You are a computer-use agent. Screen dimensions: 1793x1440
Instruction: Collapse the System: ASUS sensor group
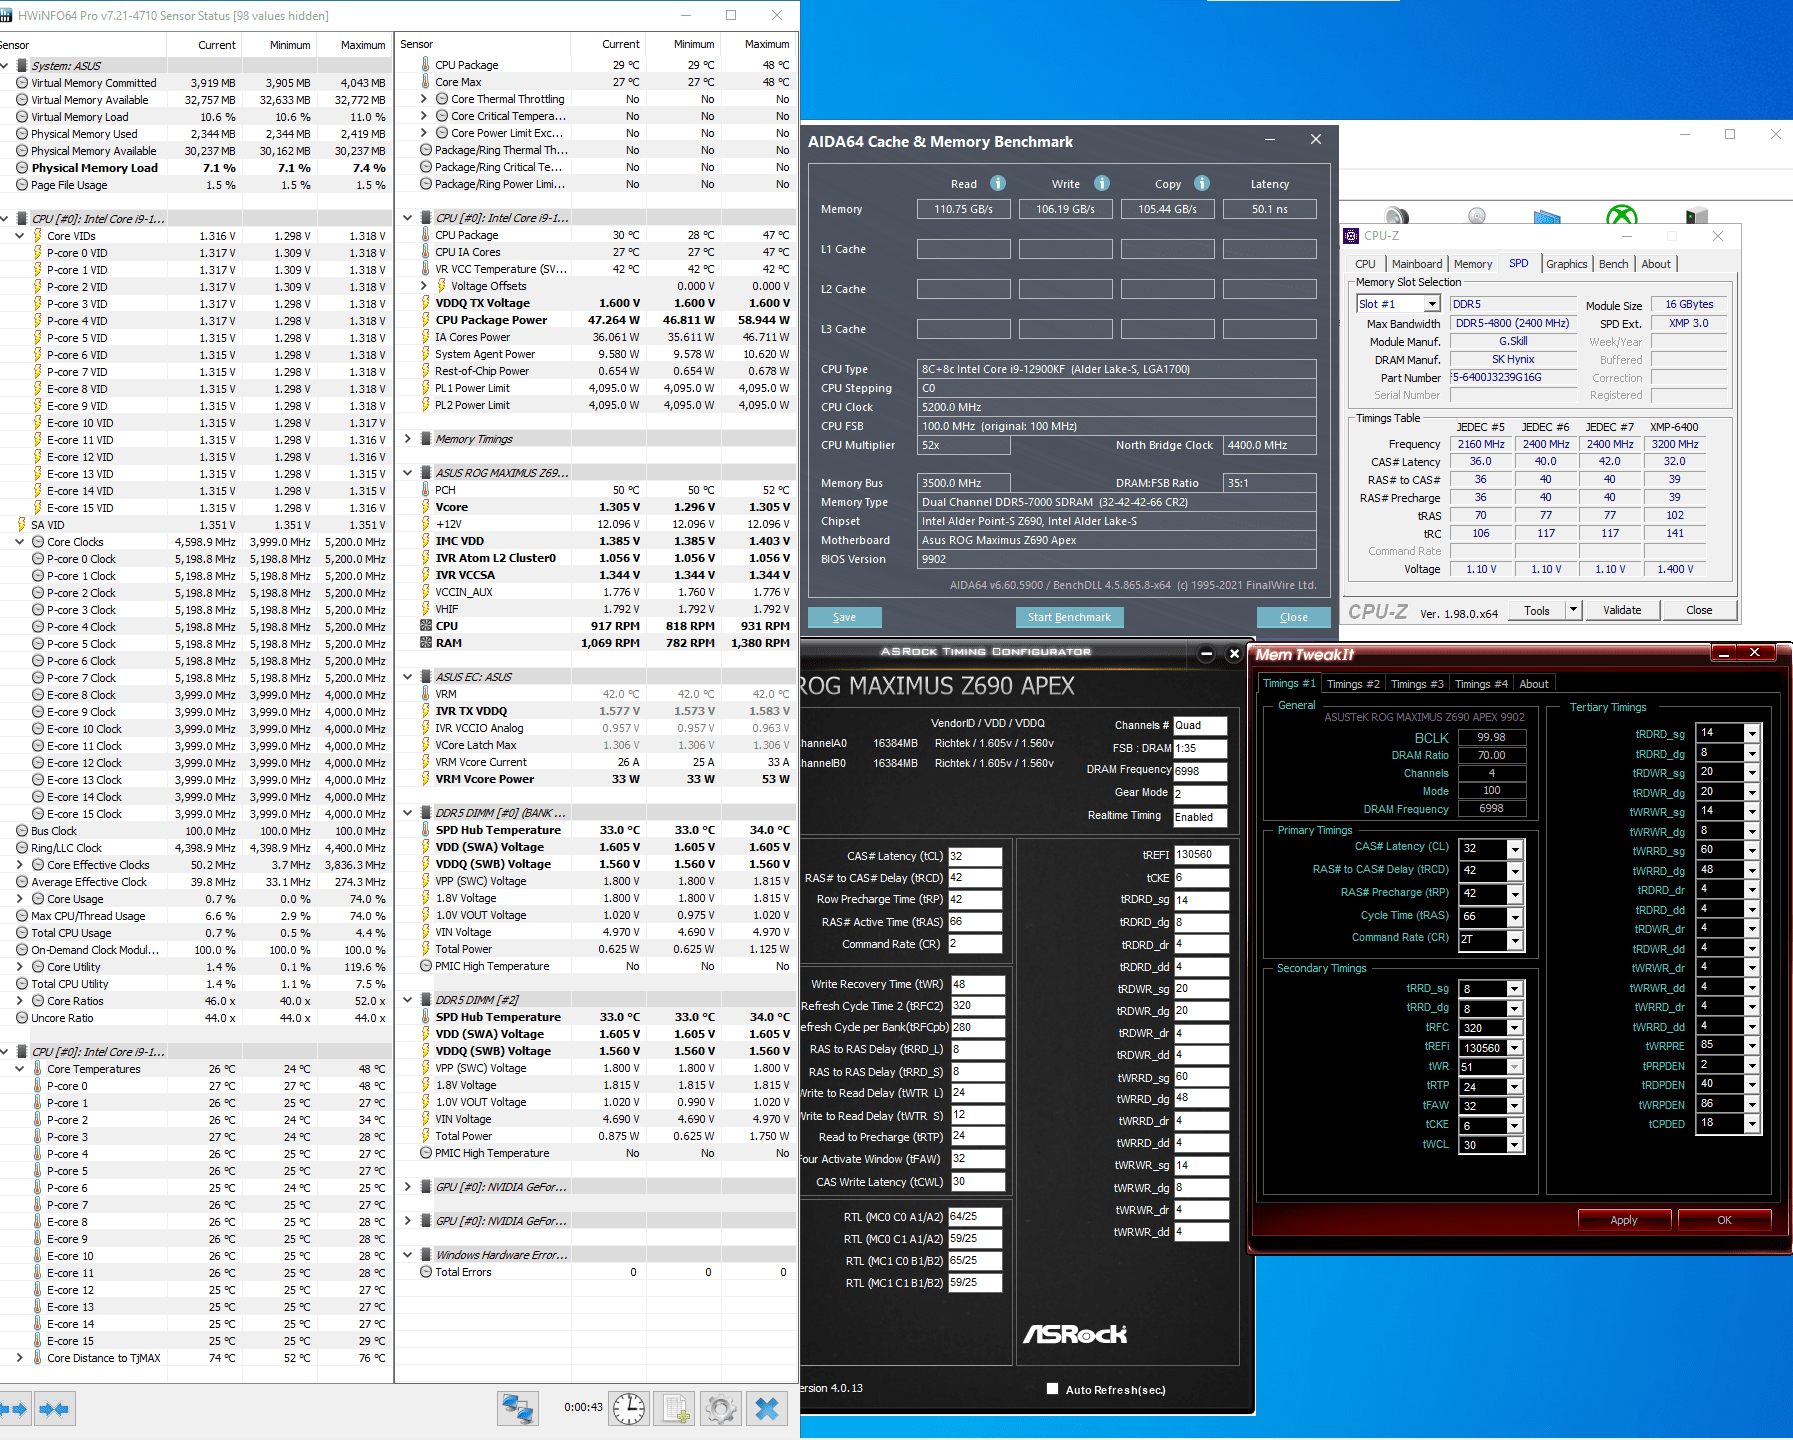4,66
